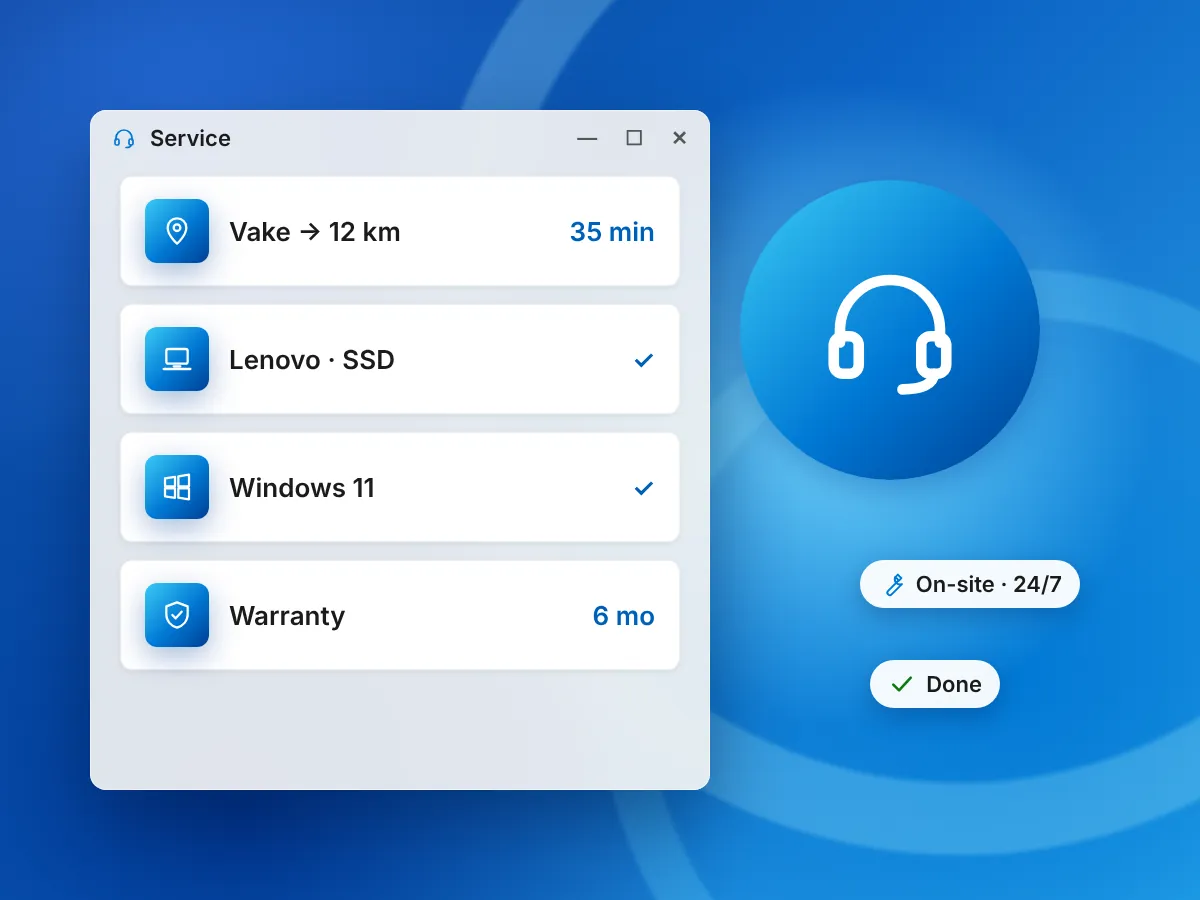Click the large headset circle icon

click(890, 330)
